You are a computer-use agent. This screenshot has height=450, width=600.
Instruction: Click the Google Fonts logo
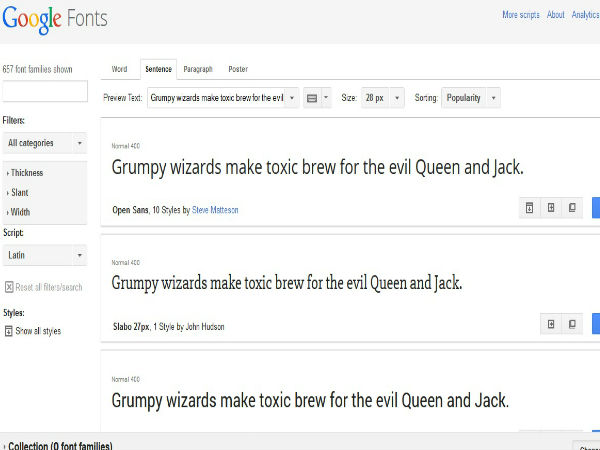coord(54,19)
